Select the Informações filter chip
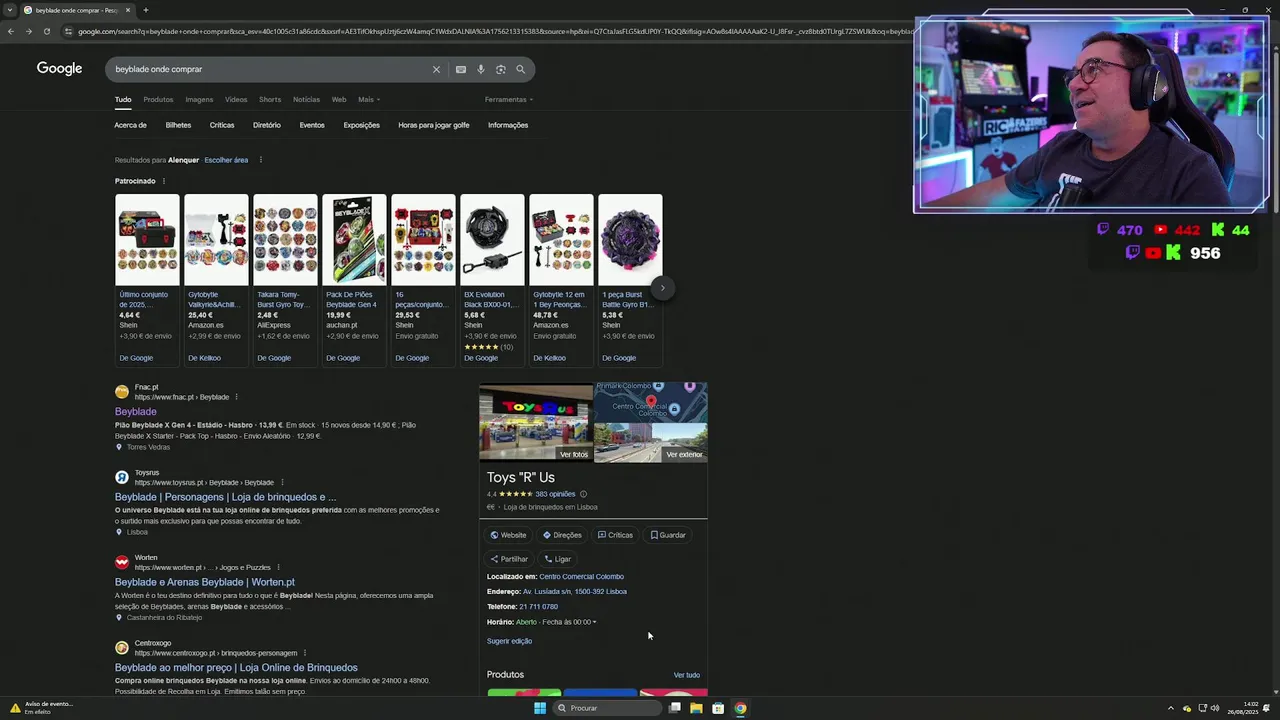 click(x=508, y=125)
